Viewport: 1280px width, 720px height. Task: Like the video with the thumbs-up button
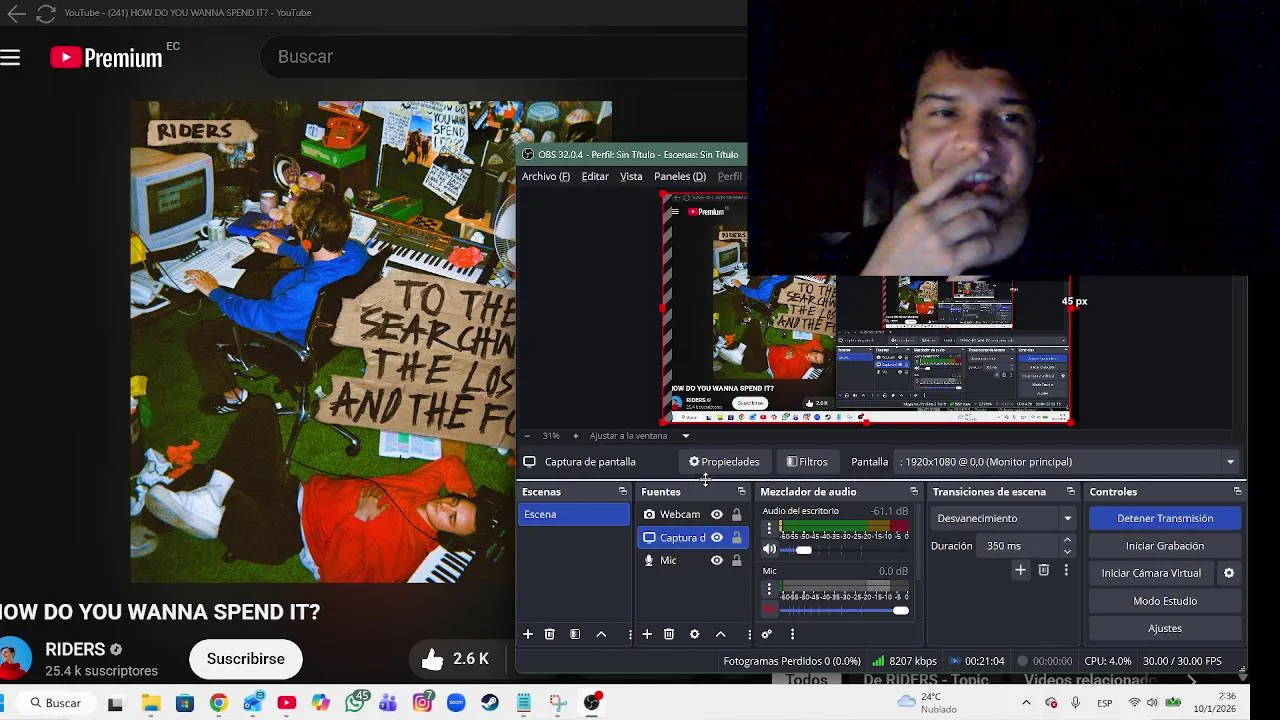click(432, 659)
